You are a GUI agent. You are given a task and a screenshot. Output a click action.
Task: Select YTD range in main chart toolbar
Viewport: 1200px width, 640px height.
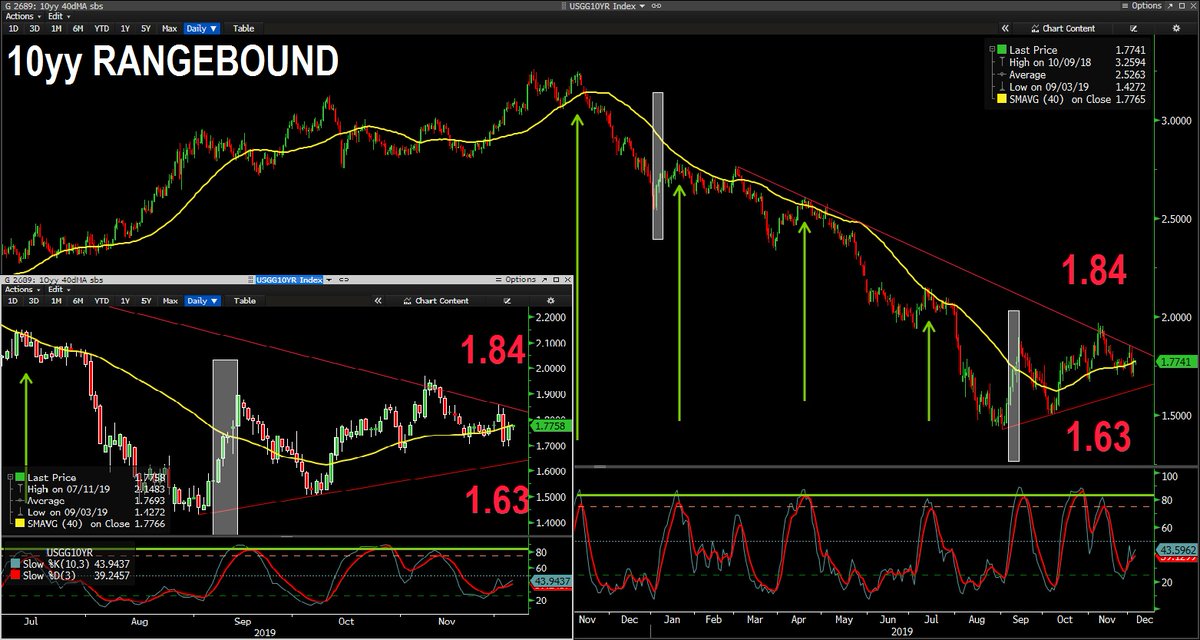tap(102, 29)
